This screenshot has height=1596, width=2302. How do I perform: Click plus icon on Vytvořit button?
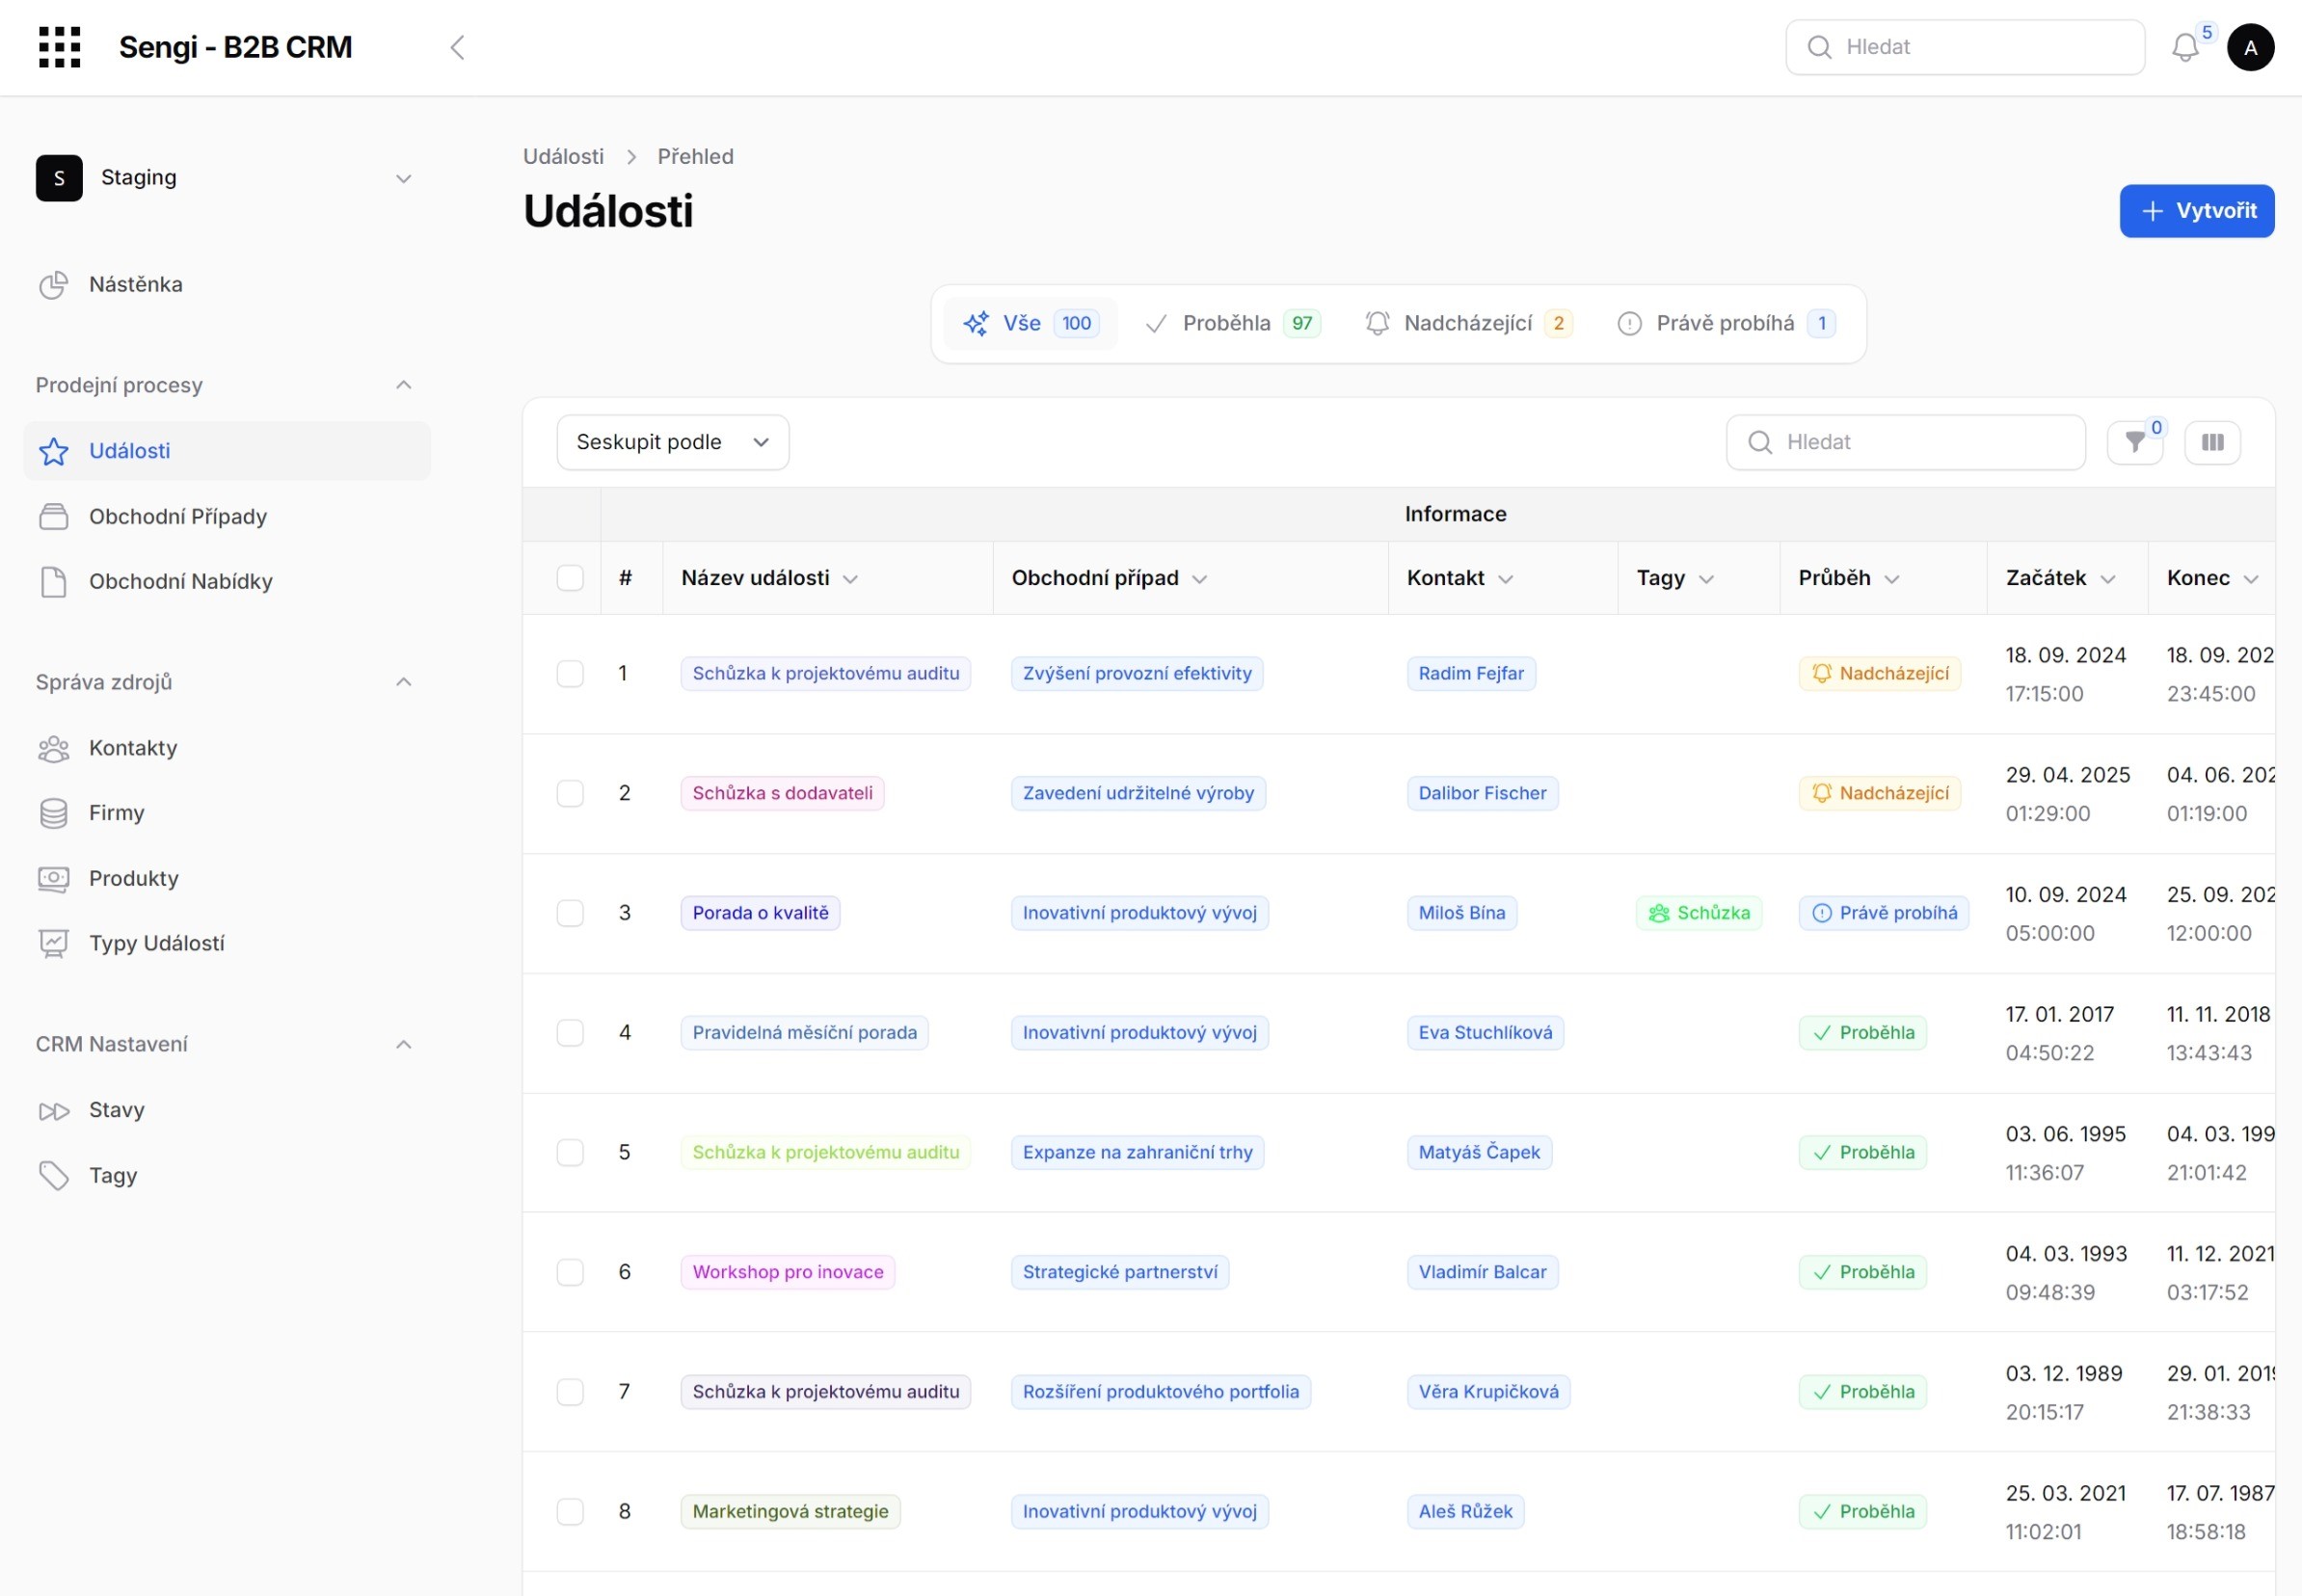click(2152, 211)
